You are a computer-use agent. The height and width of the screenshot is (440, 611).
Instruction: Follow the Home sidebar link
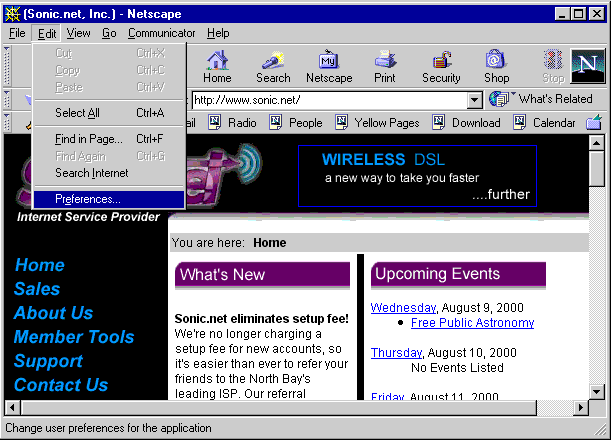pos(39,265)
